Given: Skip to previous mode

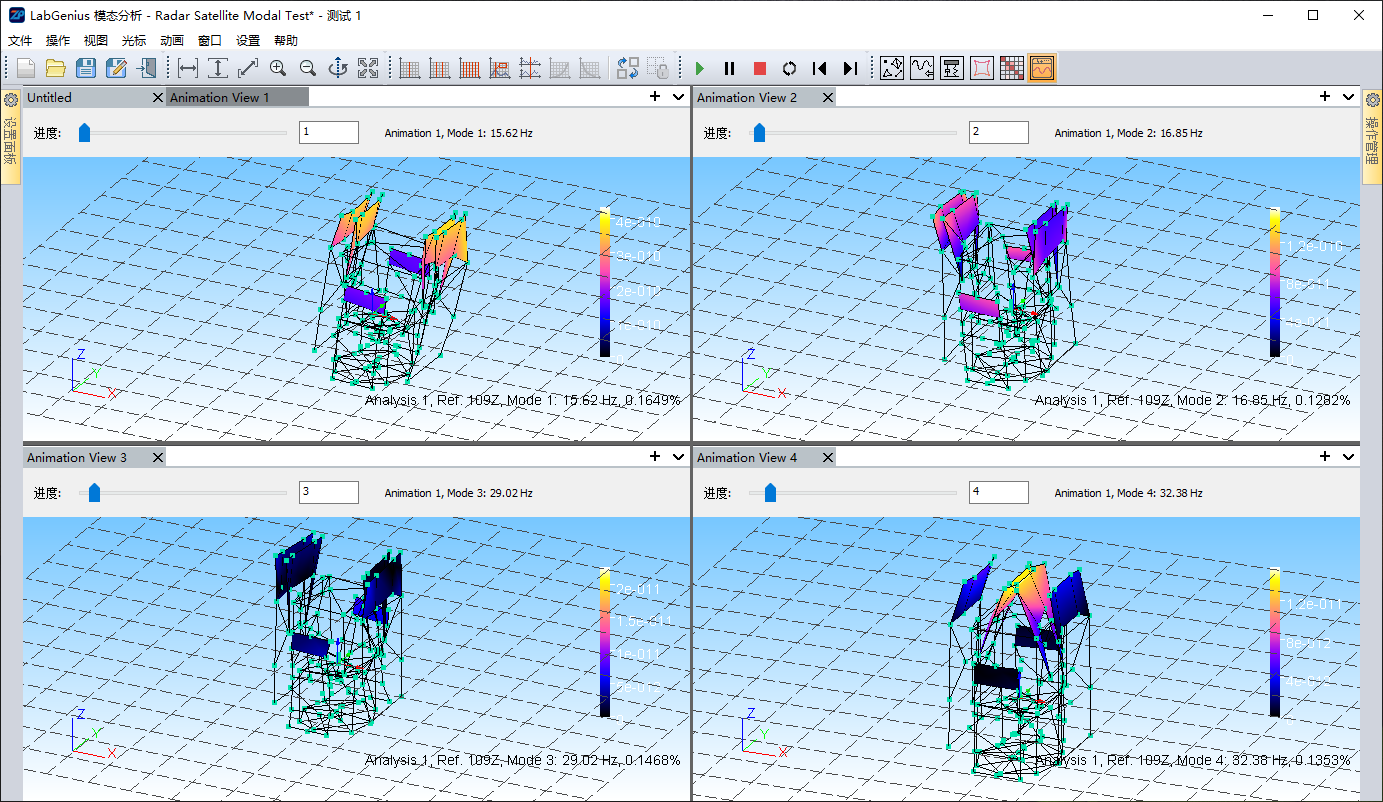Looking at the screenshot, I should click(x=820, y=68).
